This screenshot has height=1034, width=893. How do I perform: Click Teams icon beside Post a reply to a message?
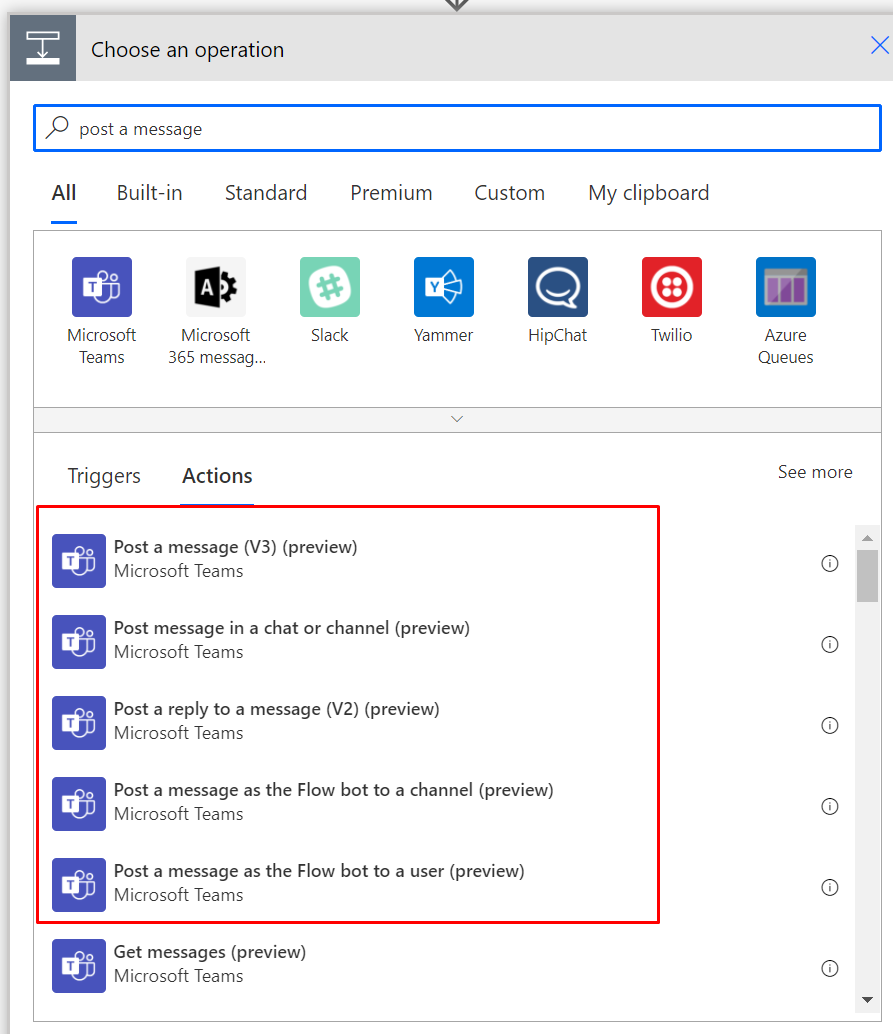[x=79, y=723]
